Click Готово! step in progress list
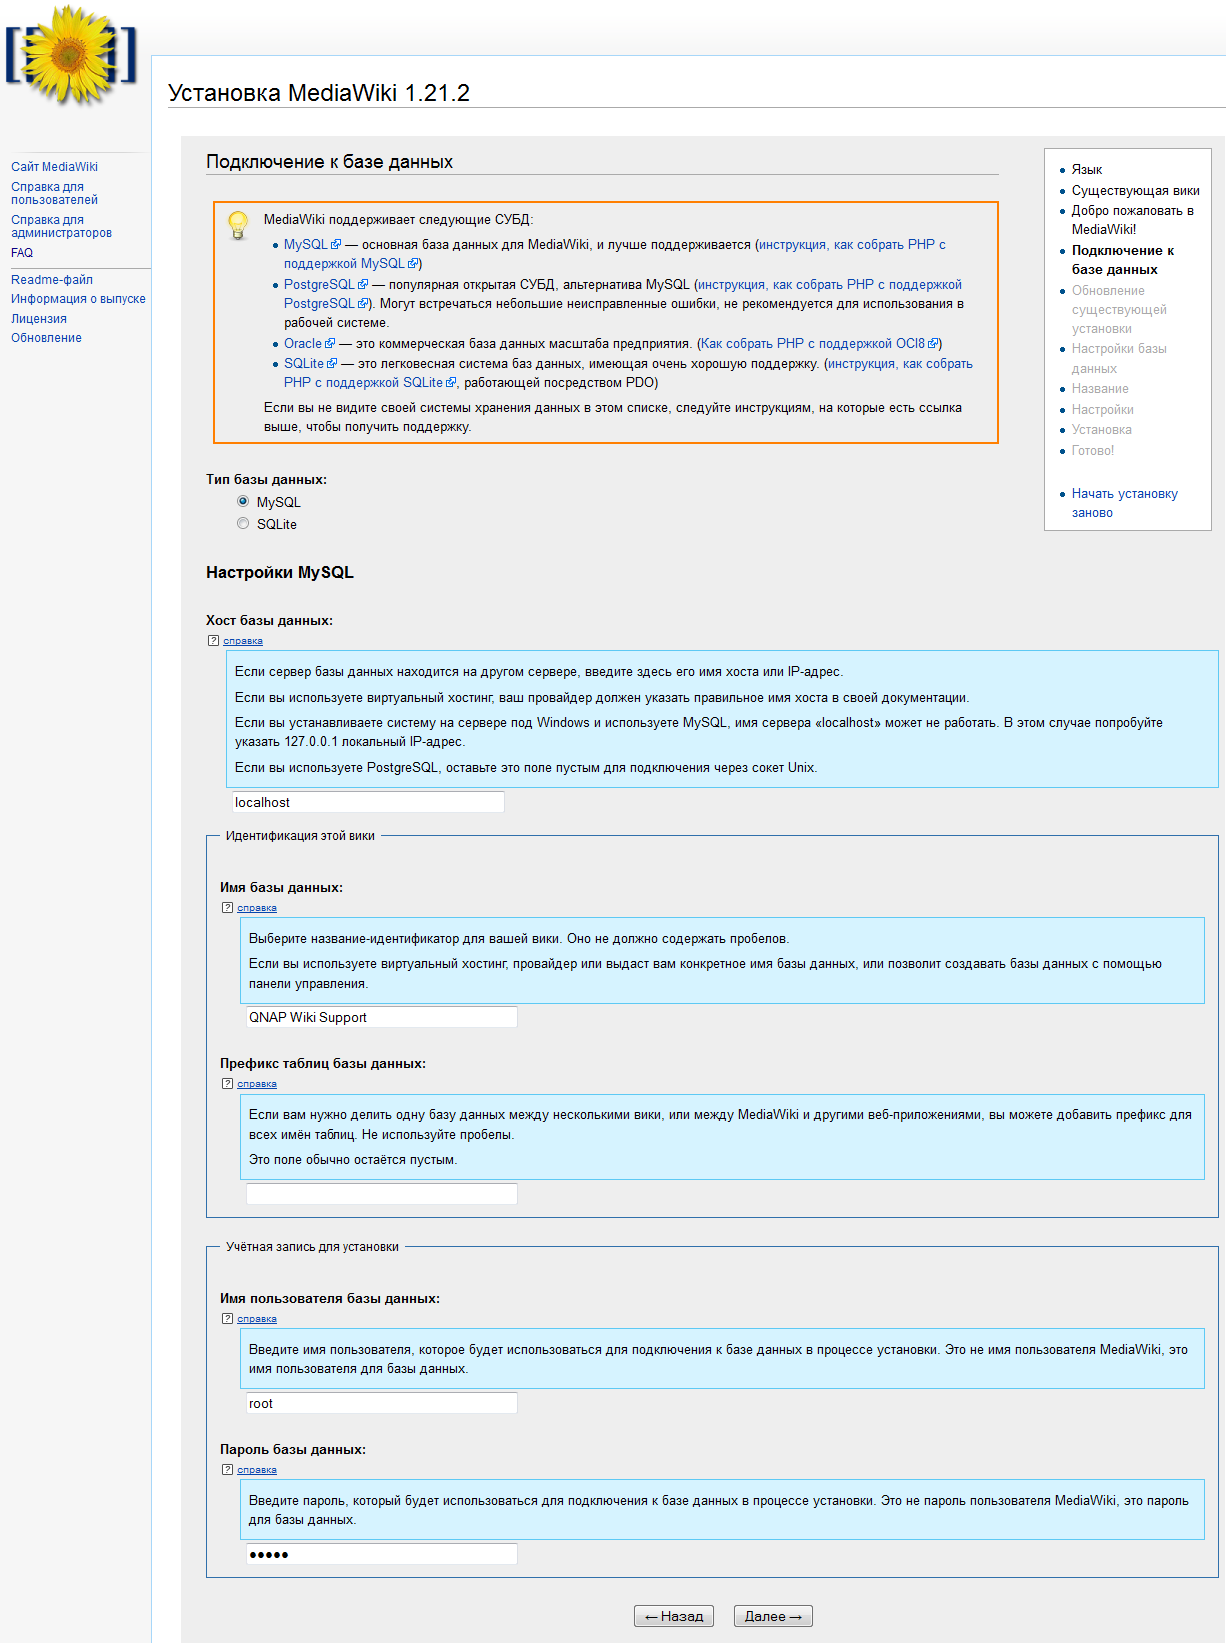 pyautogui.click(x=1093, y=451)
